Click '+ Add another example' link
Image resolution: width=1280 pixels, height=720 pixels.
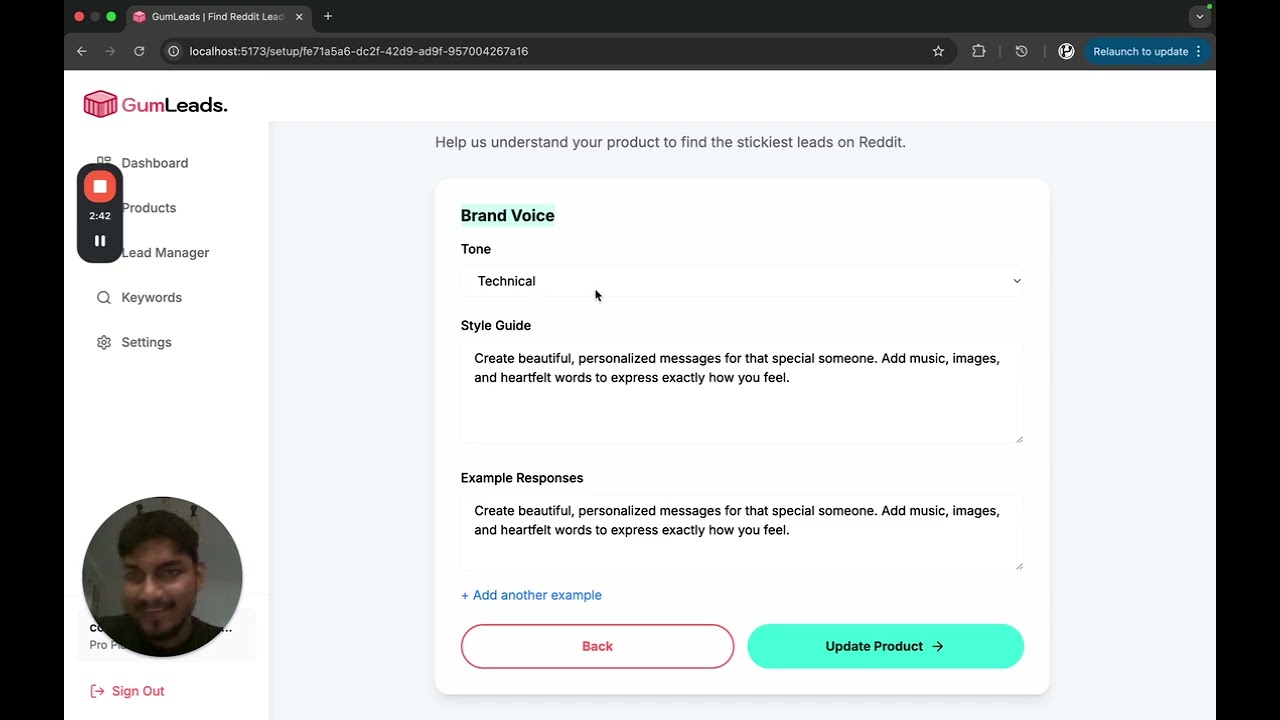tap(531, 595)
